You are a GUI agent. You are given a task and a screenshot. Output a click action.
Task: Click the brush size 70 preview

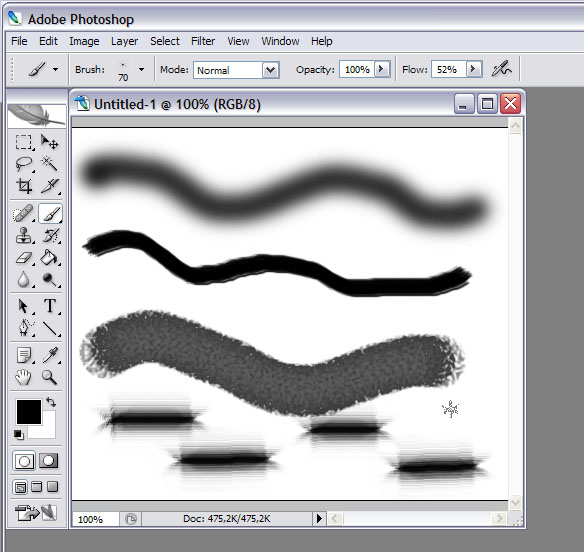point(123,72)
